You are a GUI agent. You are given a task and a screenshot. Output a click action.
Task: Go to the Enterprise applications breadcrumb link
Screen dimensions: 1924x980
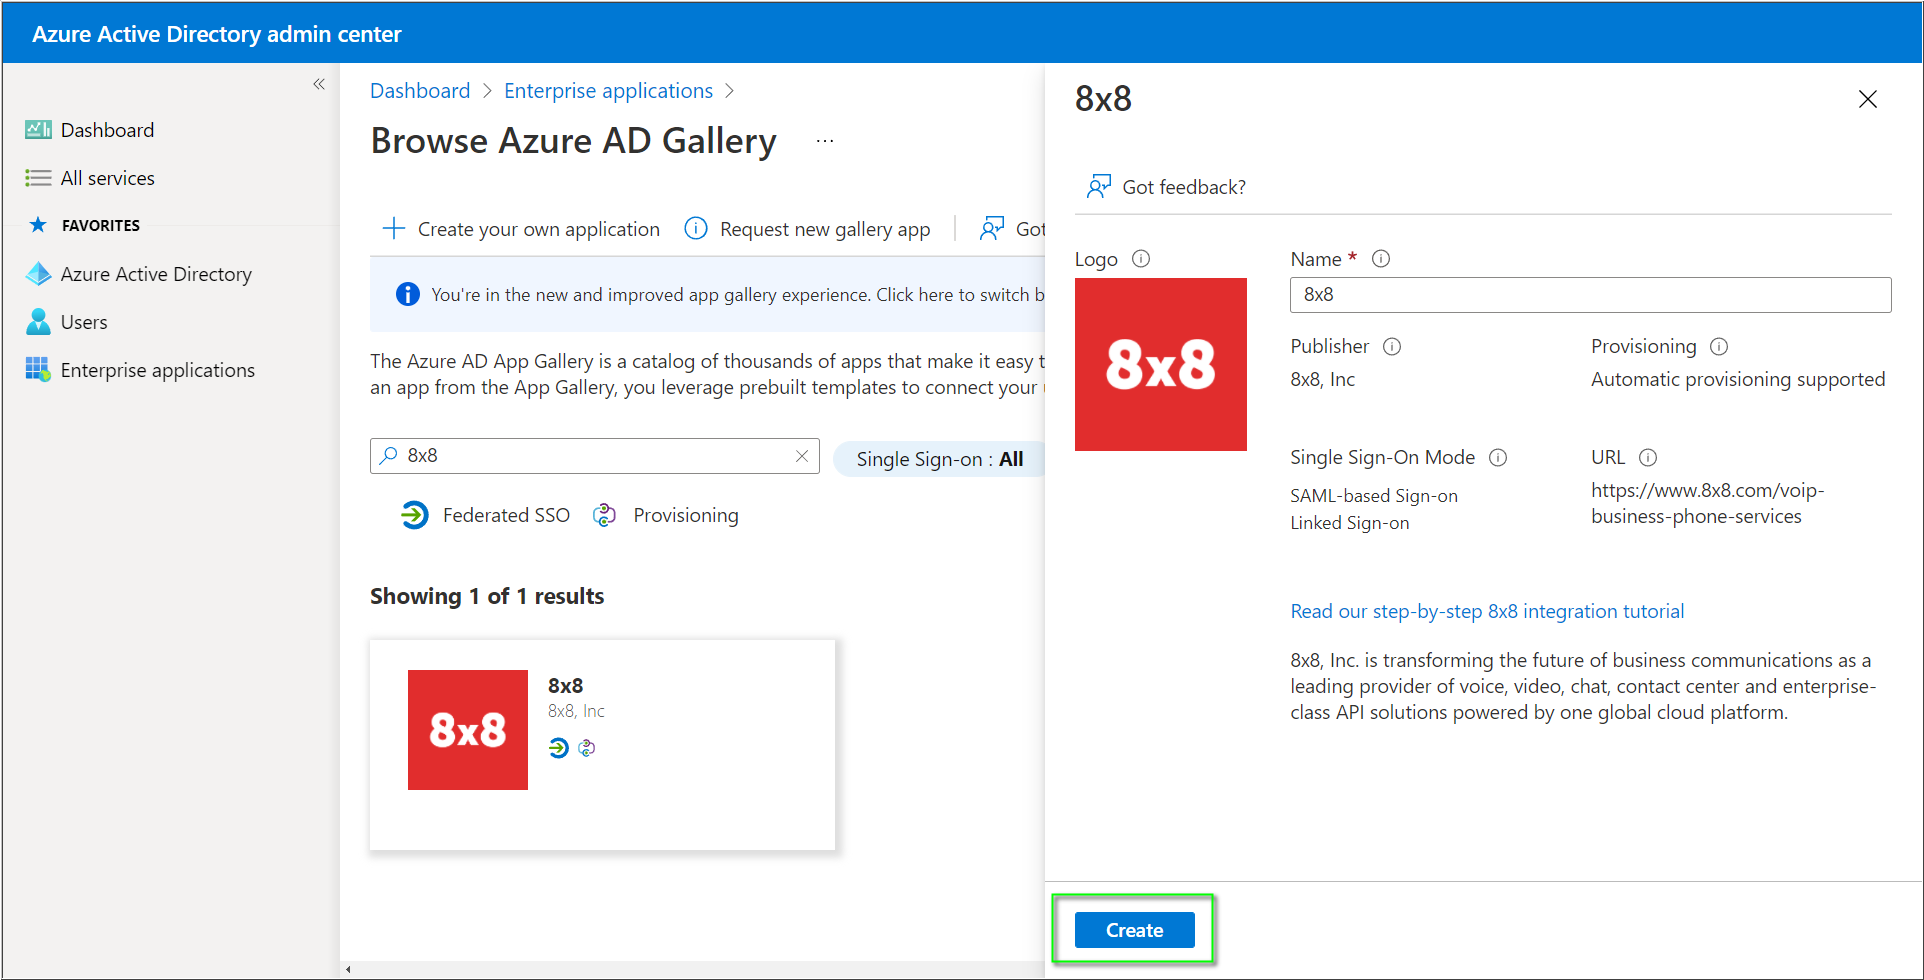click(608, 91)
